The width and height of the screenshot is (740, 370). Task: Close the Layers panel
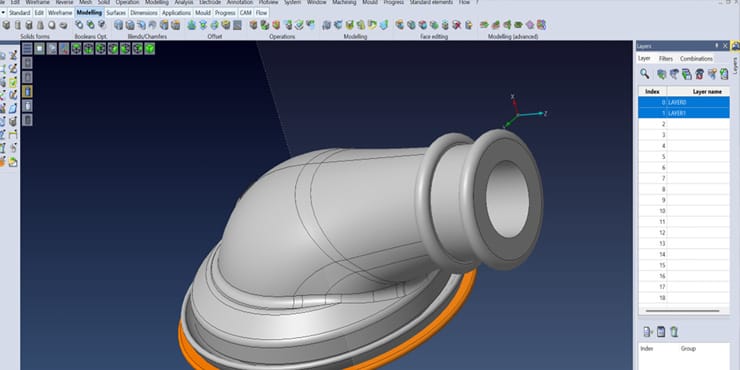coord(725,46)
